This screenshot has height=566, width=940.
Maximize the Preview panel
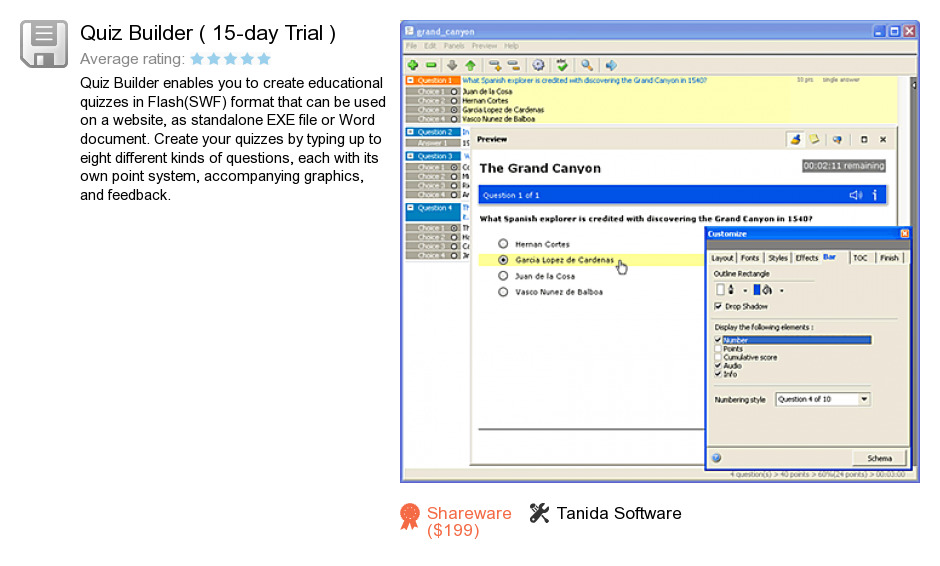click(x=864, y=139)
